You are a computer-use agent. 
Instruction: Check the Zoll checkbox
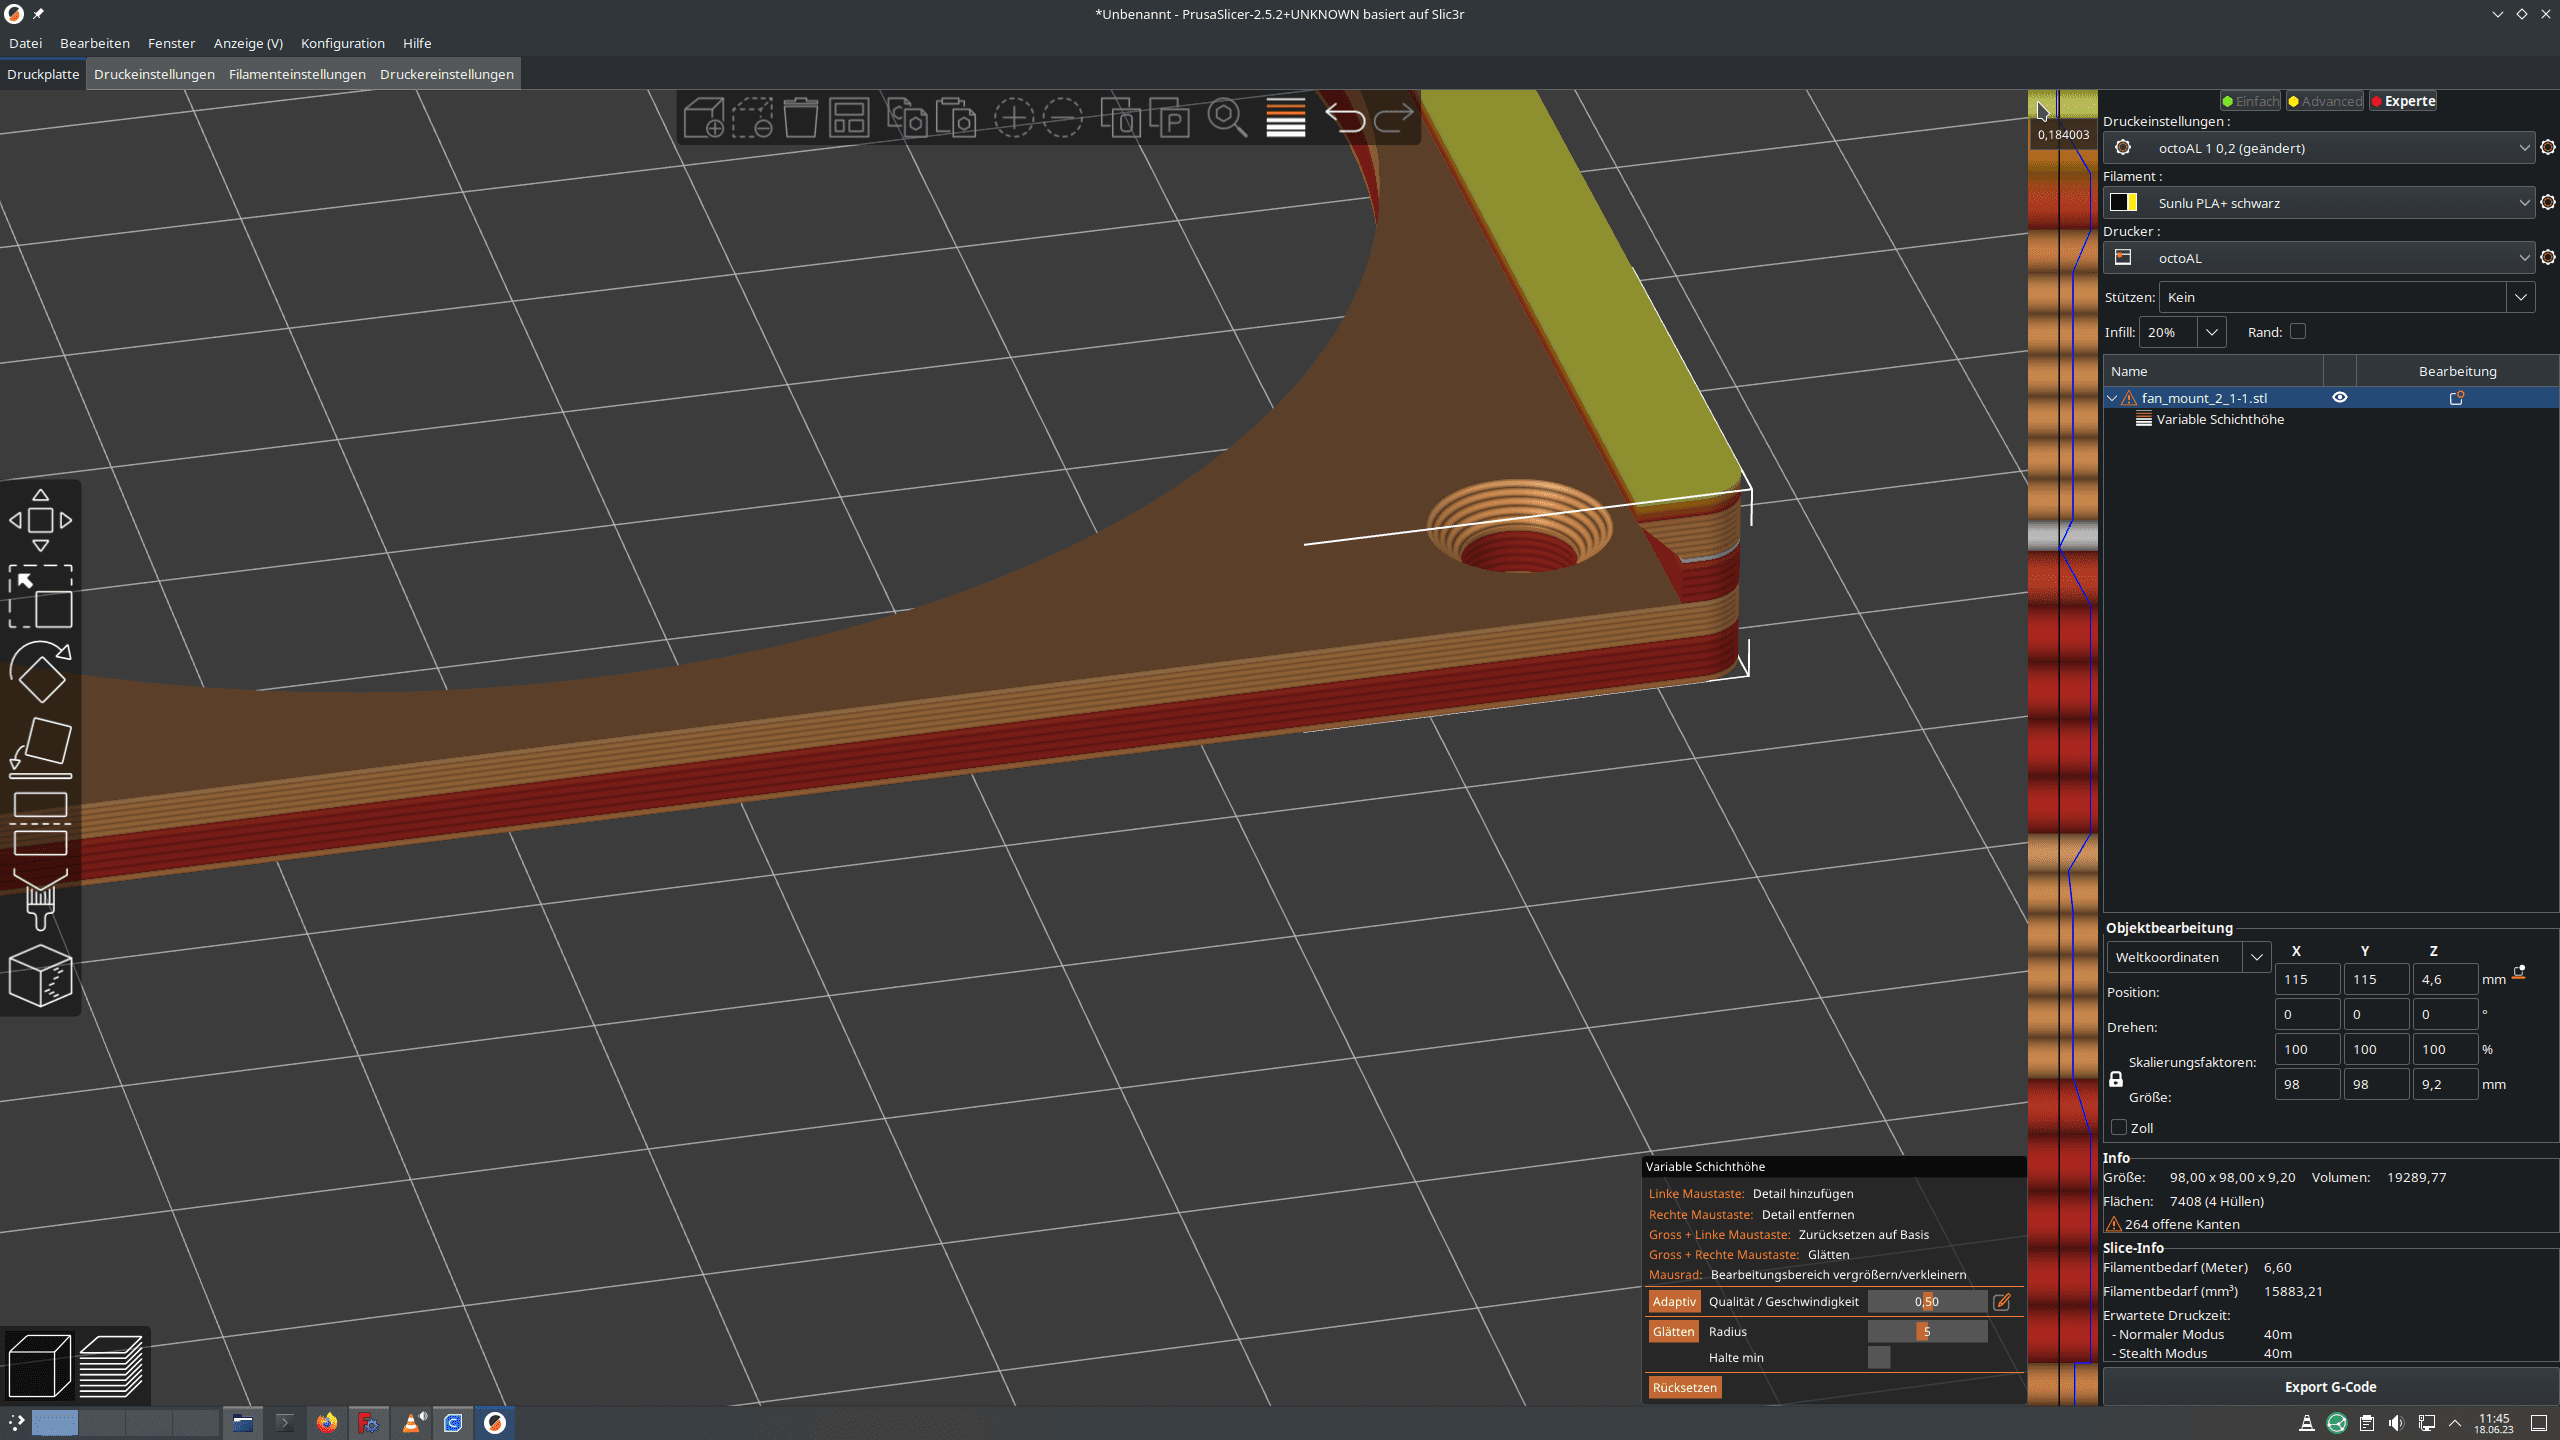2119,1128
